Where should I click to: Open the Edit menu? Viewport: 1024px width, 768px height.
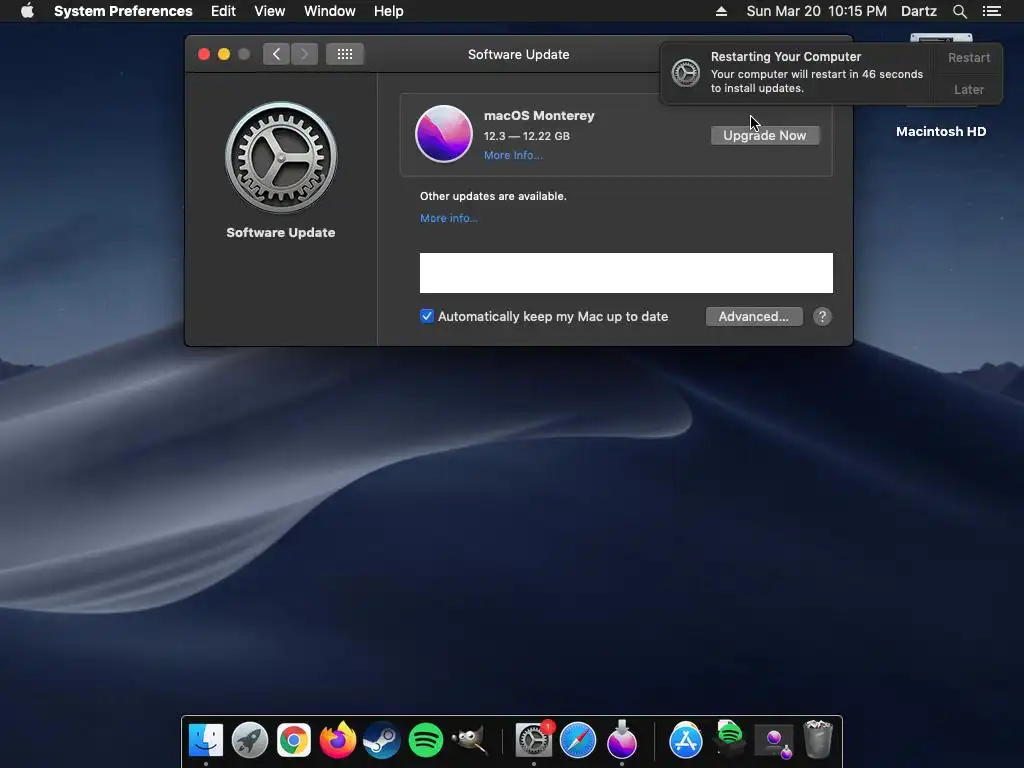pos(223,11)
